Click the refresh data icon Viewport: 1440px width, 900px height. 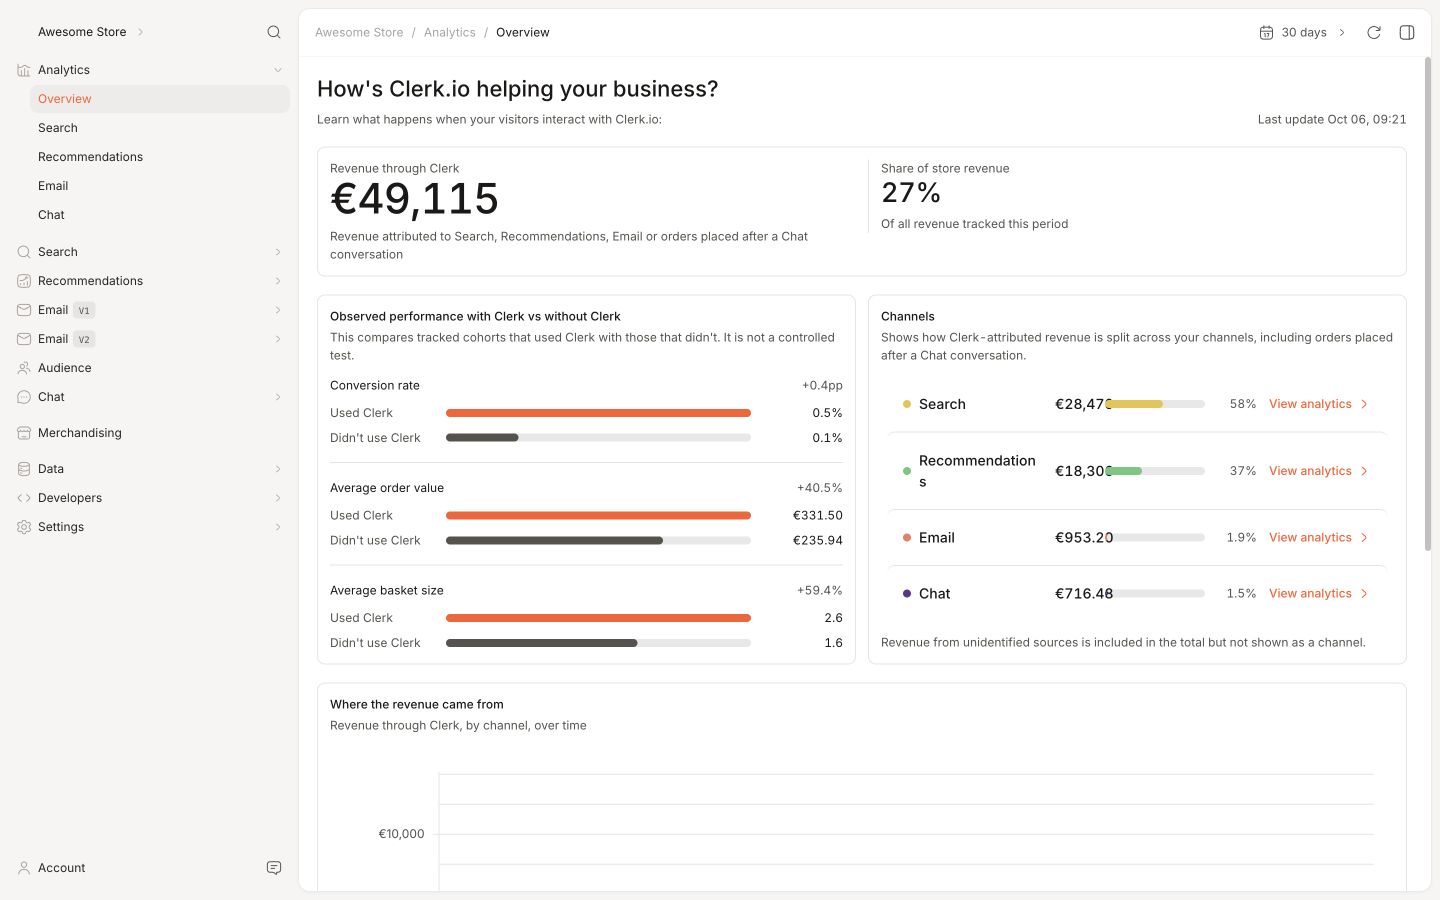click(1374, 32)
